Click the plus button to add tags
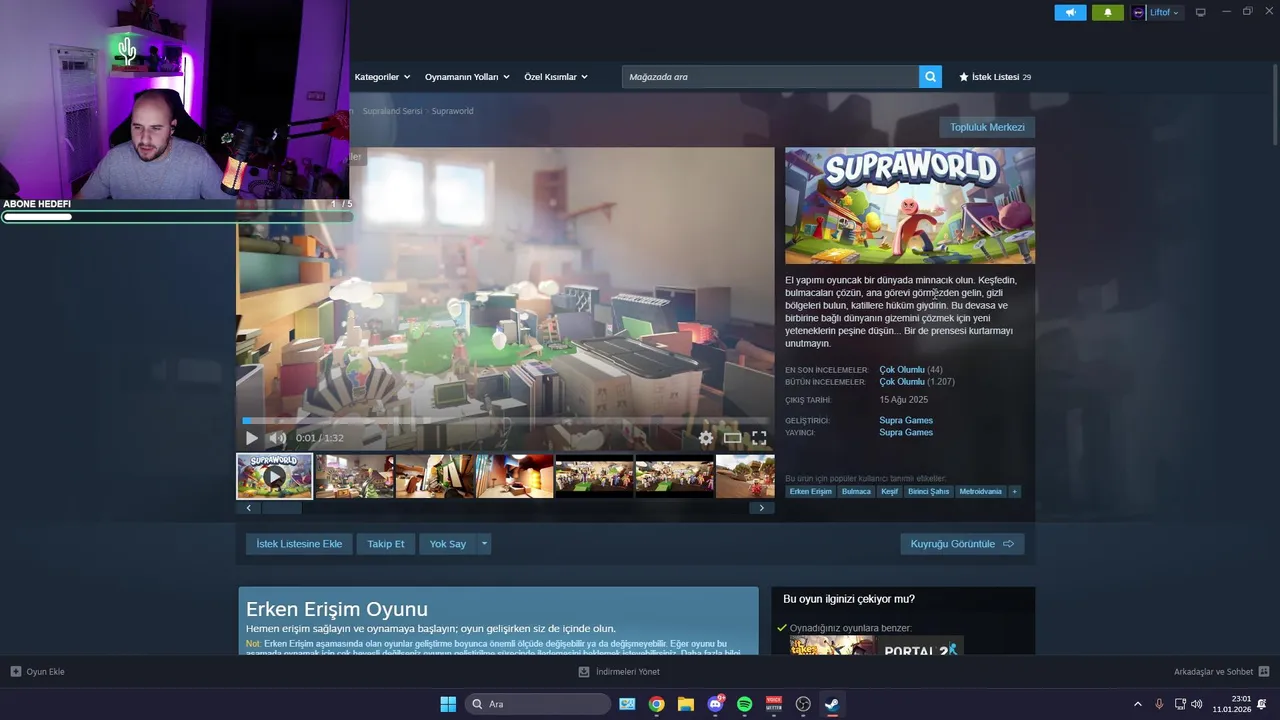 pyautogui.click(x=1014, y=492)
